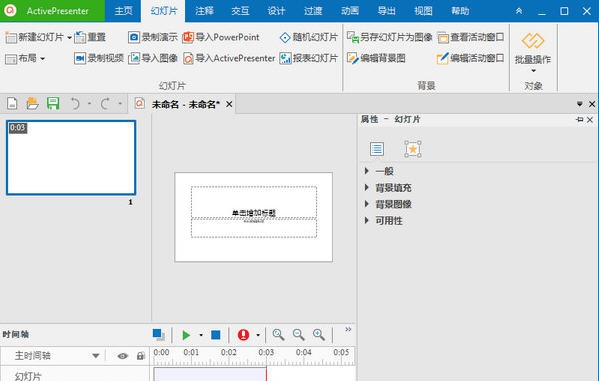This screenshot has height=381, width=599.
Task: Insert a Report Slide (报表幻灯片)
Action: click(x=309, y=58)
